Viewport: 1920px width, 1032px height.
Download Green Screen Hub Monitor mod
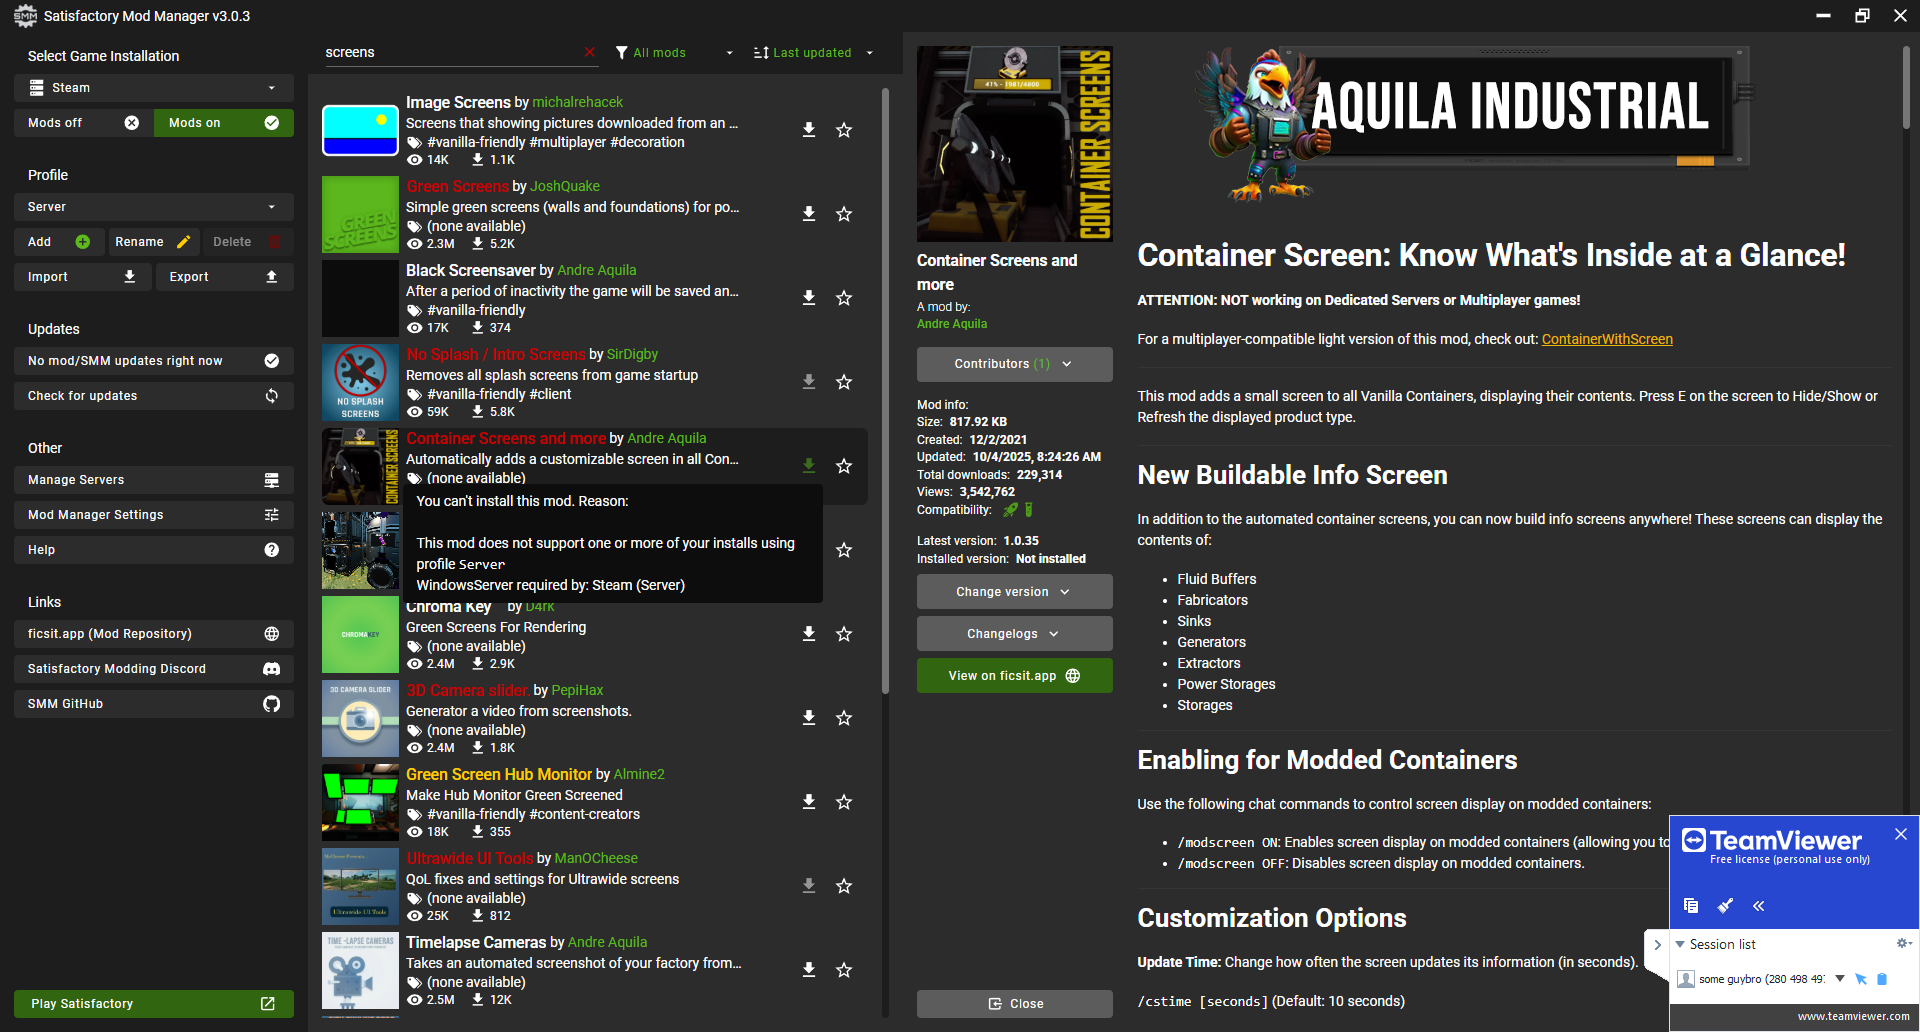[809, 802]
